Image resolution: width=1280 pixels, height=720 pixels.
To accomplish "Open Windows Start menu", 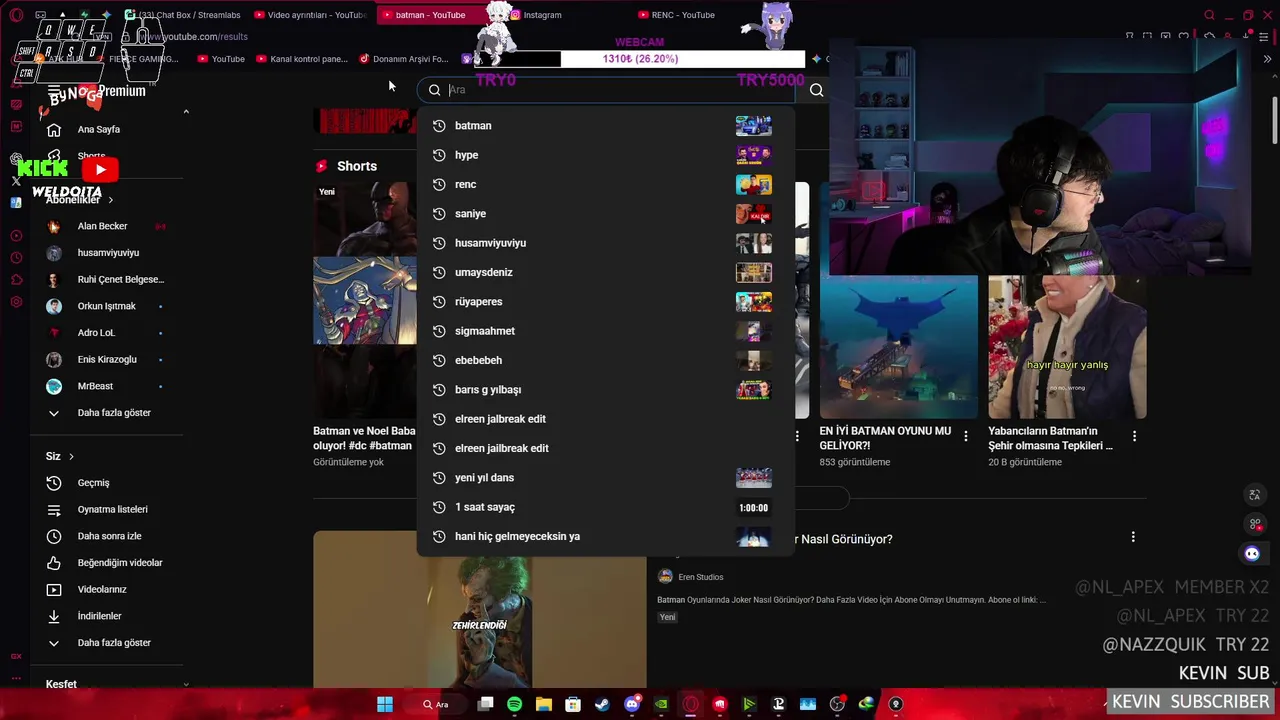I will (385, 704).
